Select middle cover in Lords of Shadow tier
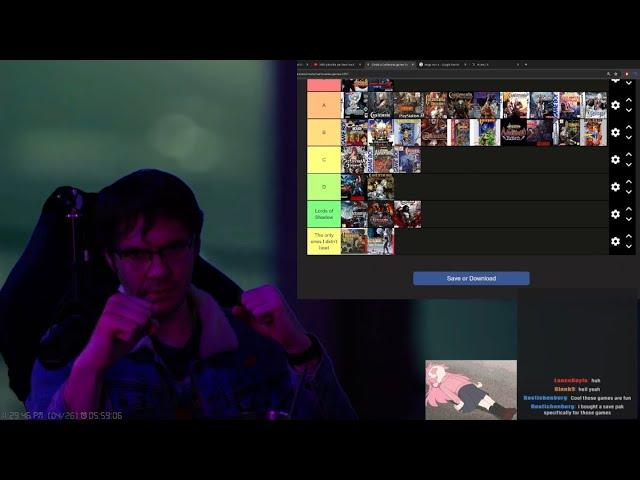 click(381, 214)
